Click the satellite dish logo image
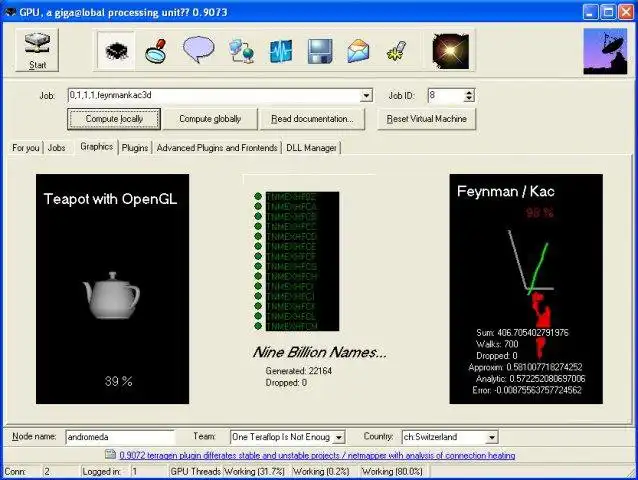Screen dimensions: 638x480 605,51
